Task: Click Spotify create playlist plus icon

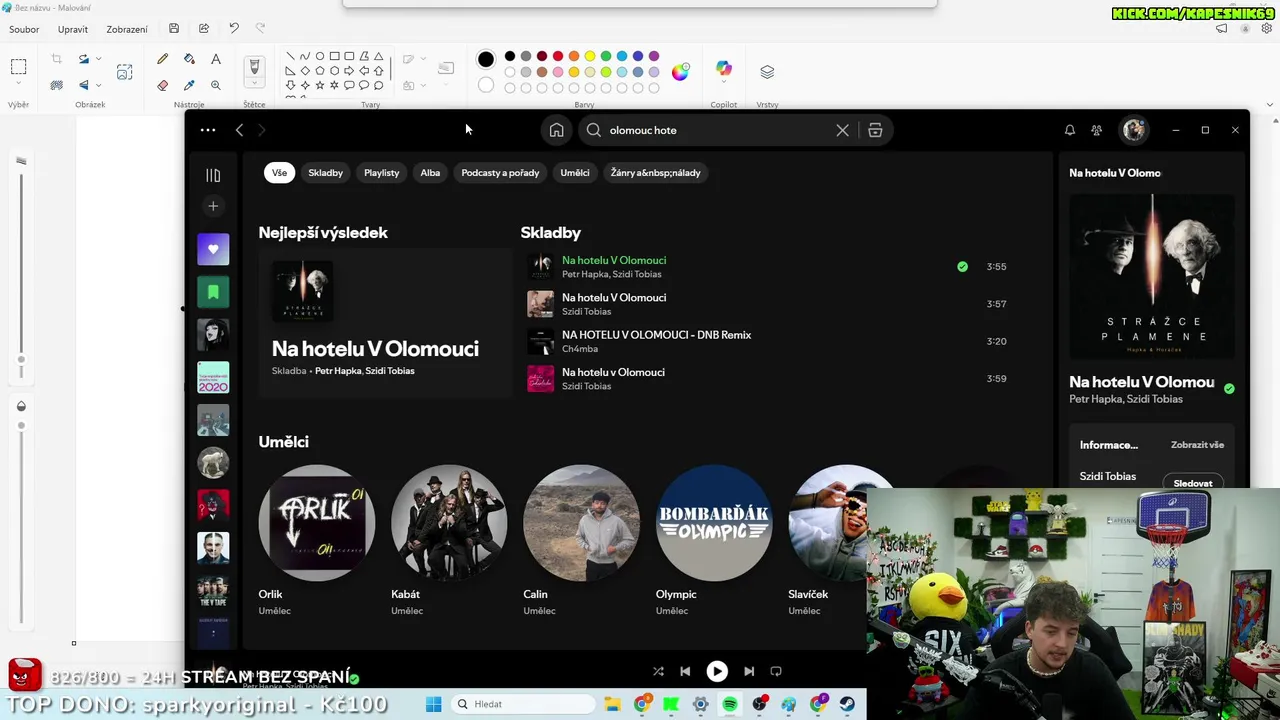Action: [x=213, y=206]
